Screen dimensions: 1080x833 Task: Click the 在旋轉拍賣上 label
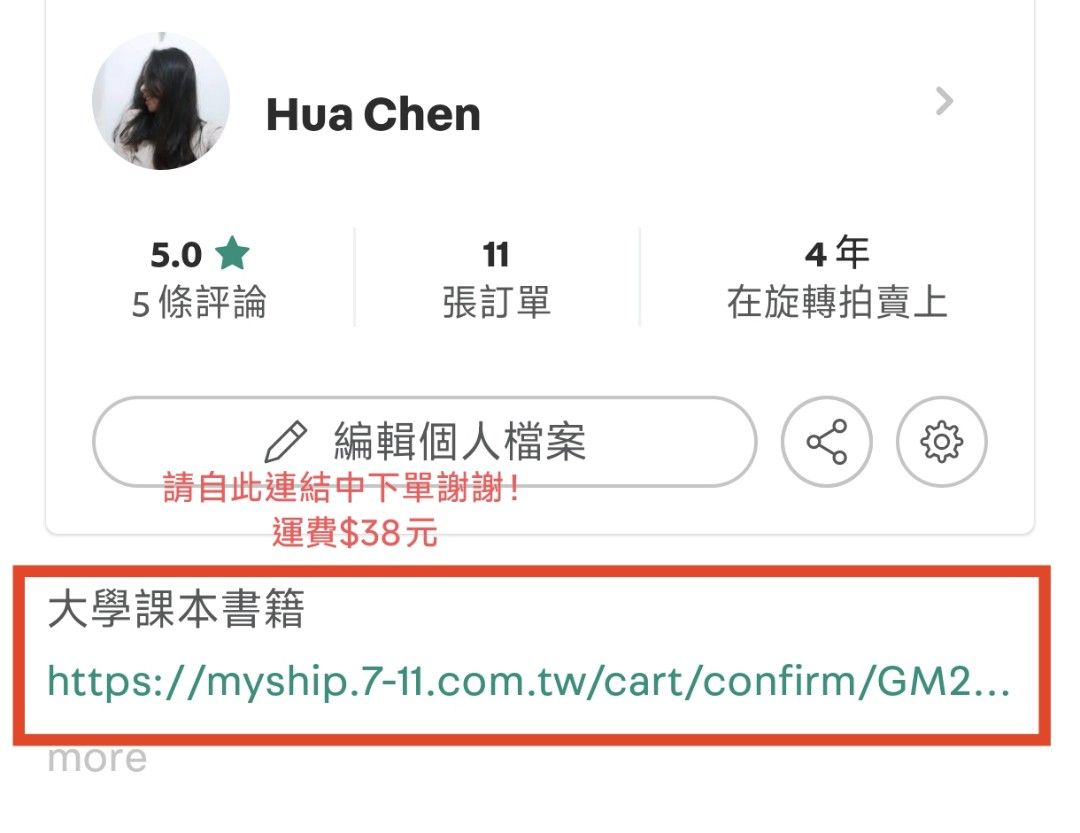[x=837, y=302]
